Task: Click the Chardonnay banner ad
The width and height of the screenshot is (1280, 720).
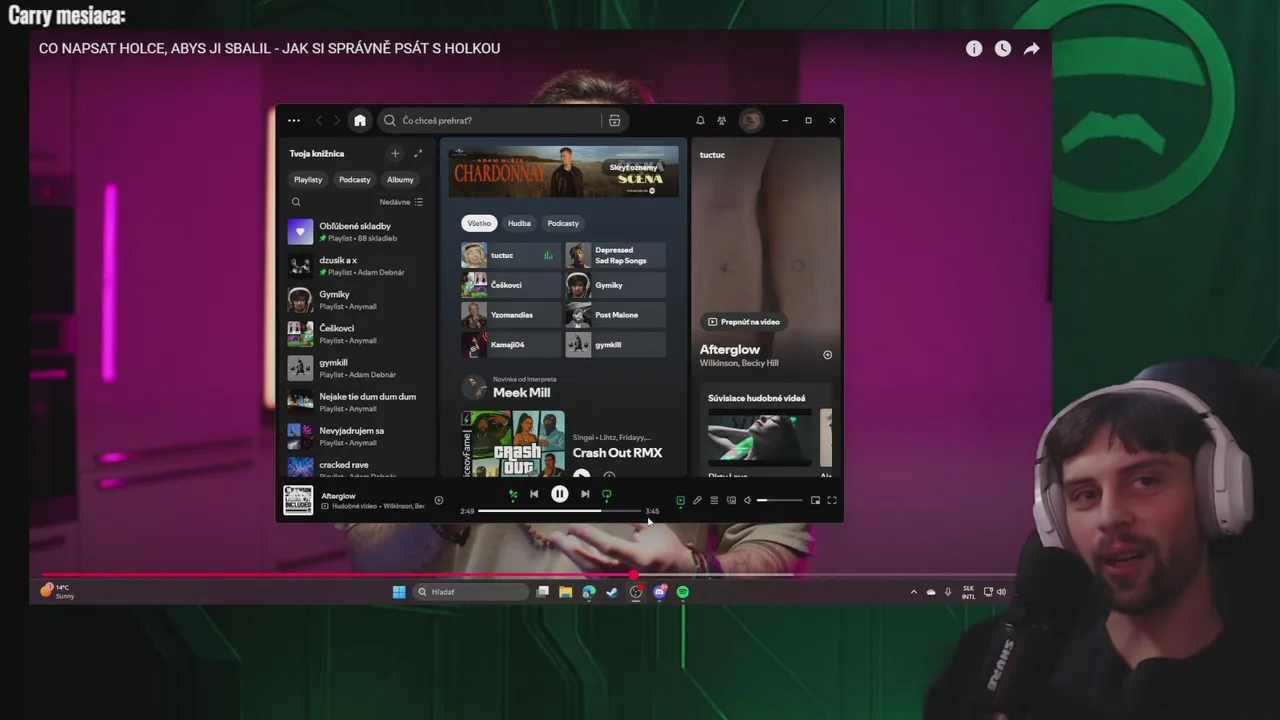Action: click(564, 172)
